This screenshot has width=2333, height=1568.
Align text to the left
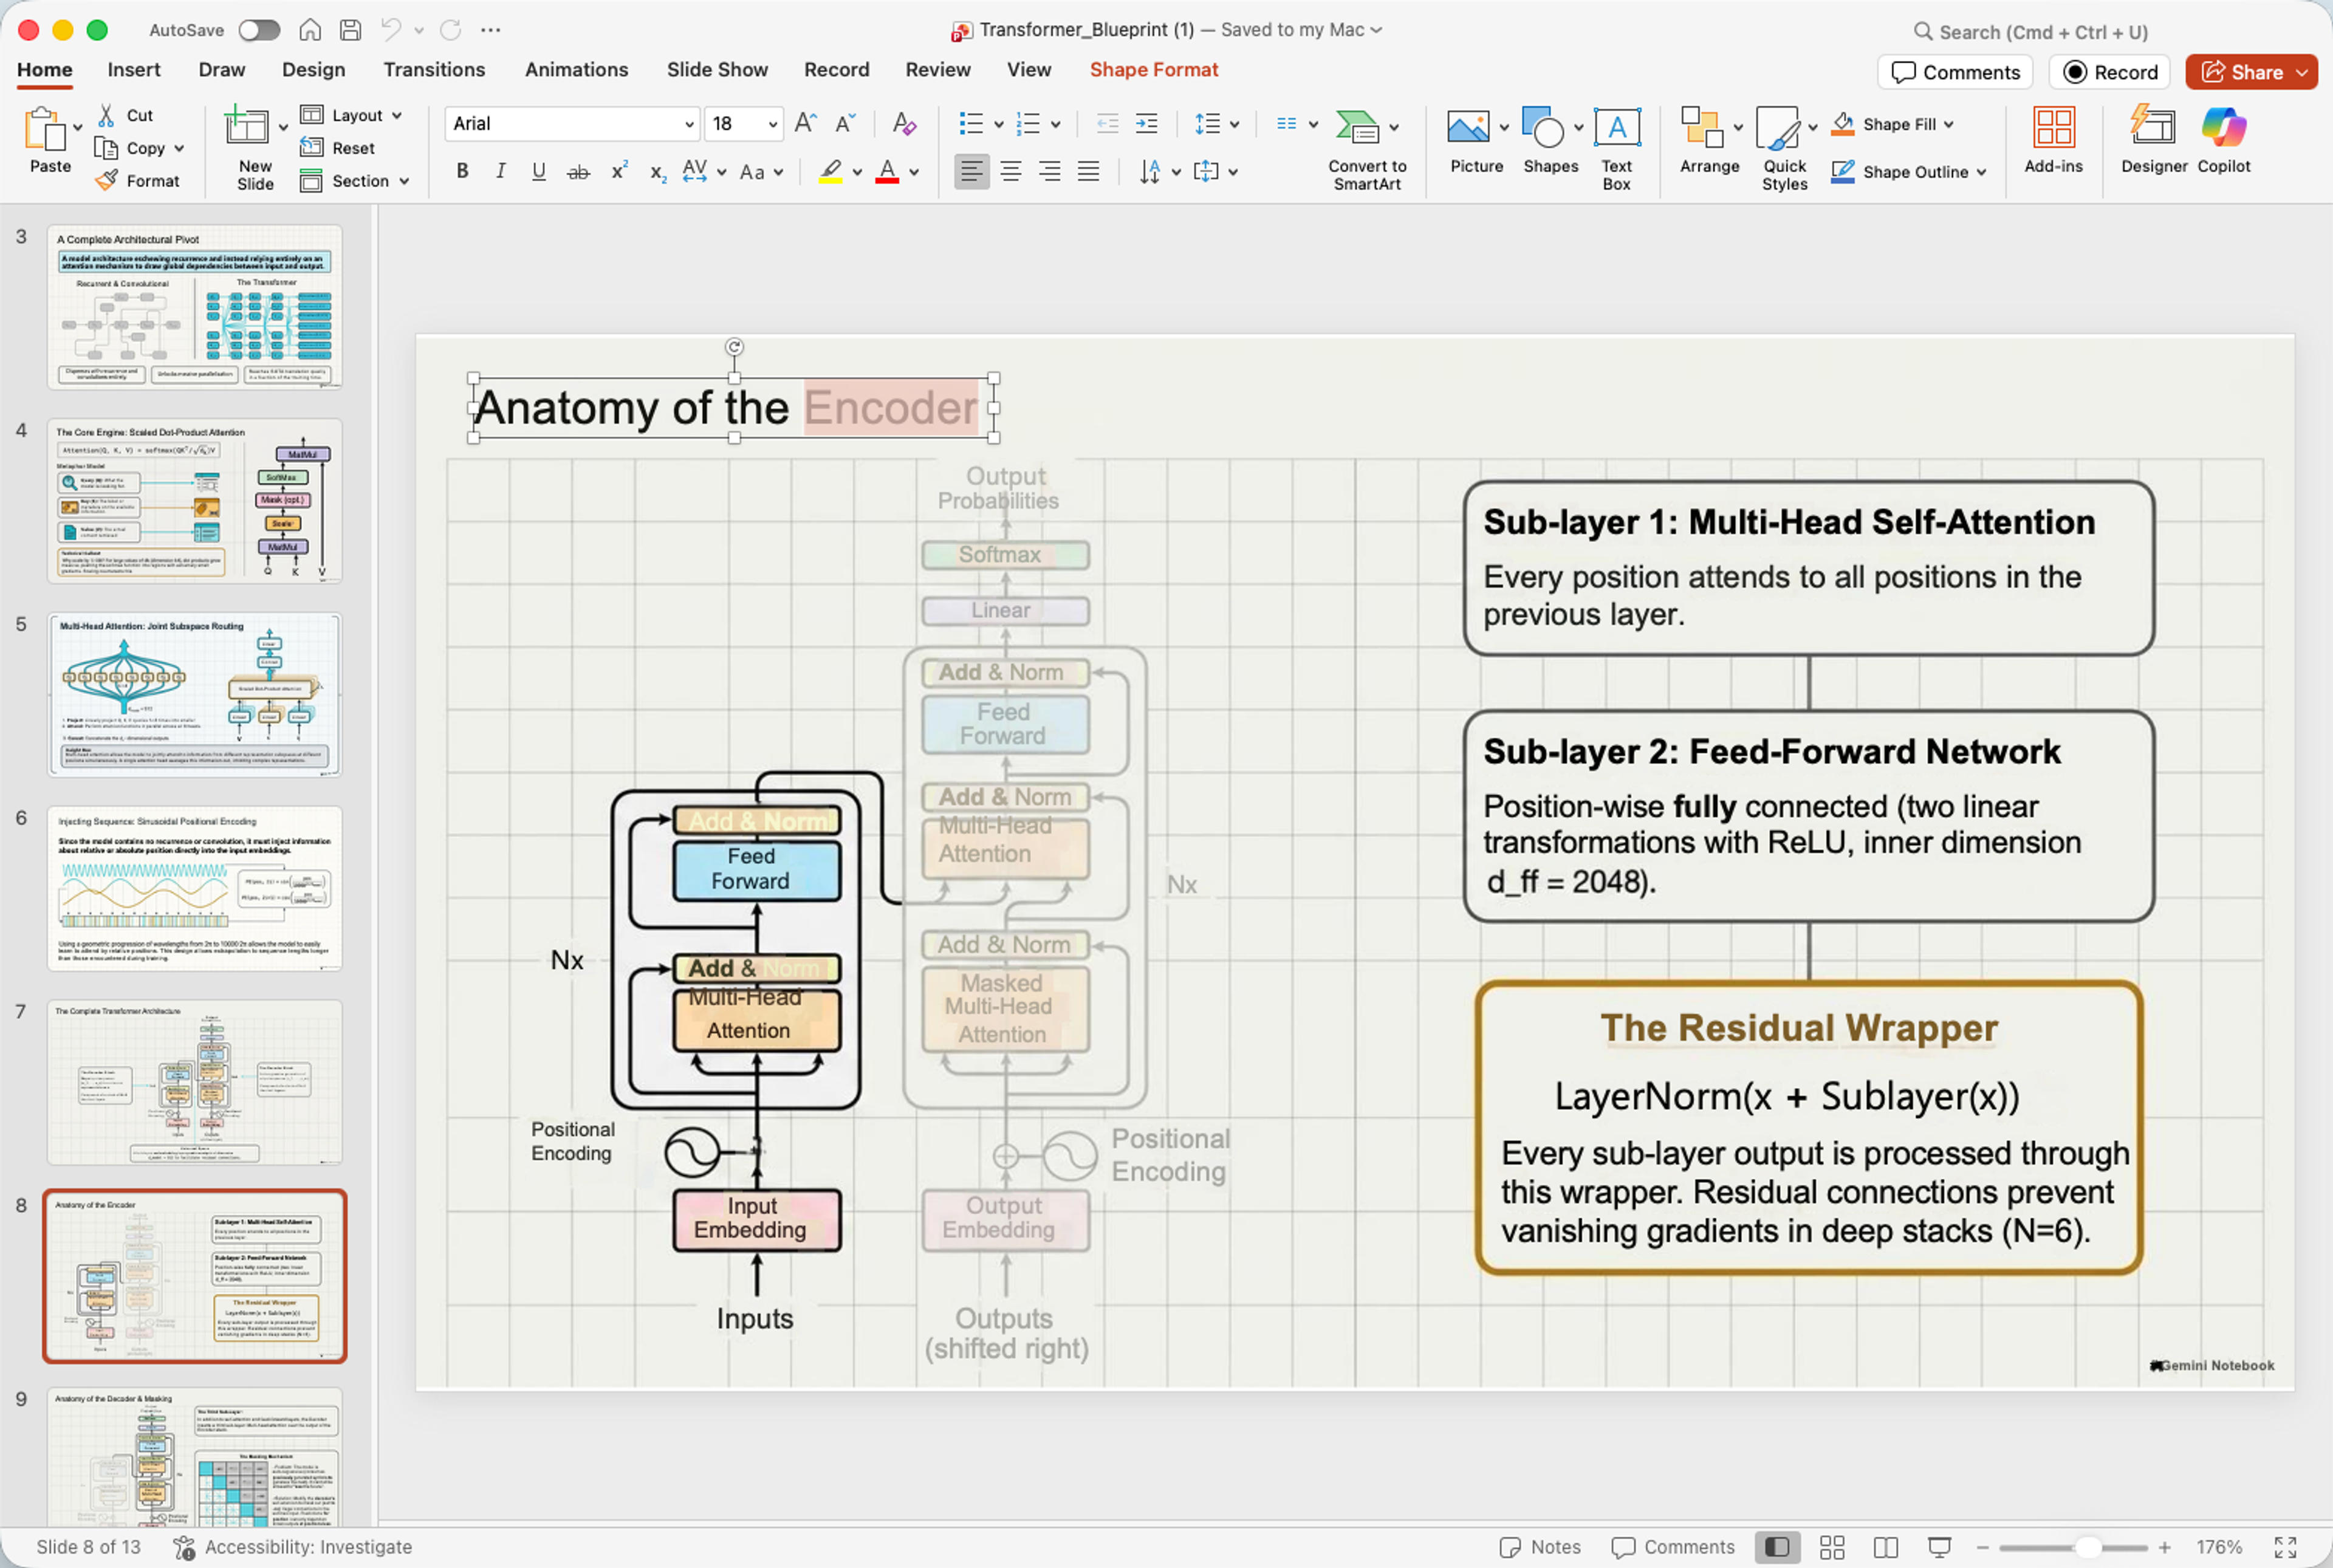click(971, 171)
